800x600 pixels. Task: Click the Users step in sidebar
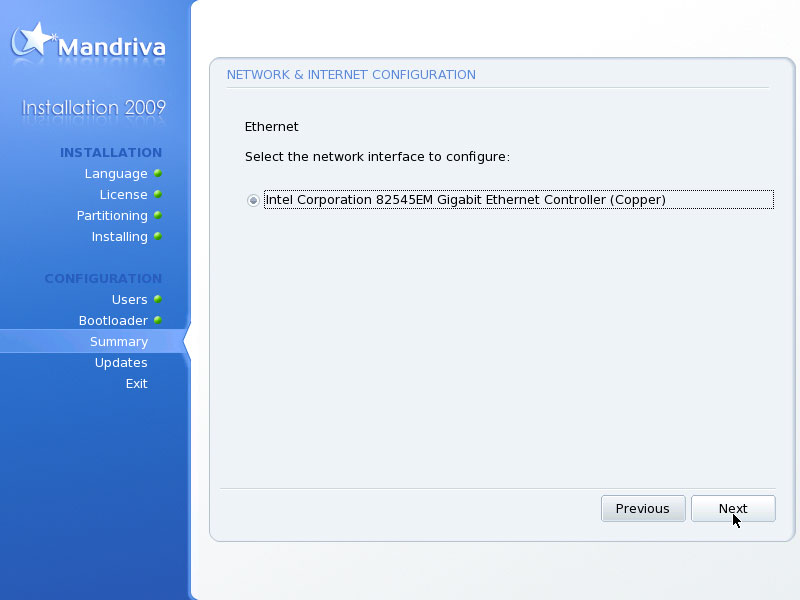click(x=130, y=299)
